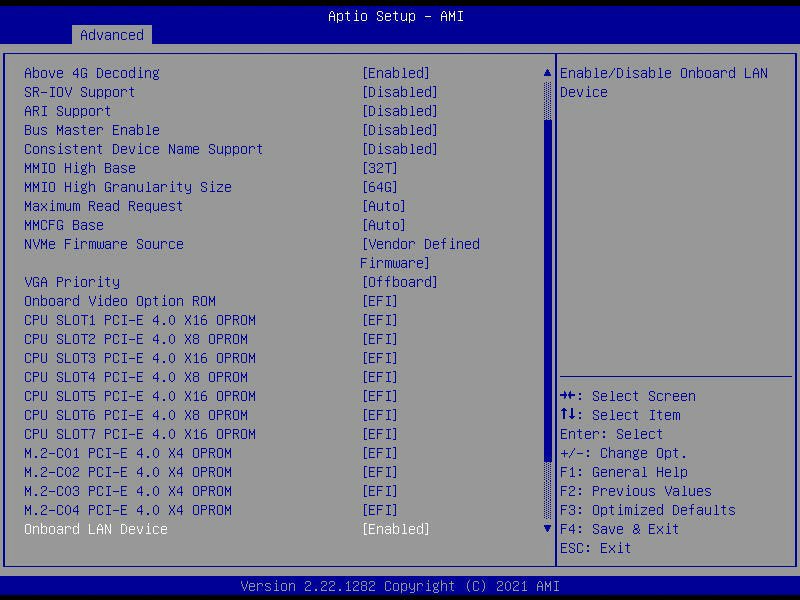This screenshot has width=800, height=600.
Task: Click the settings list scrollbar thumb
Action: click(x=548, y=291)
